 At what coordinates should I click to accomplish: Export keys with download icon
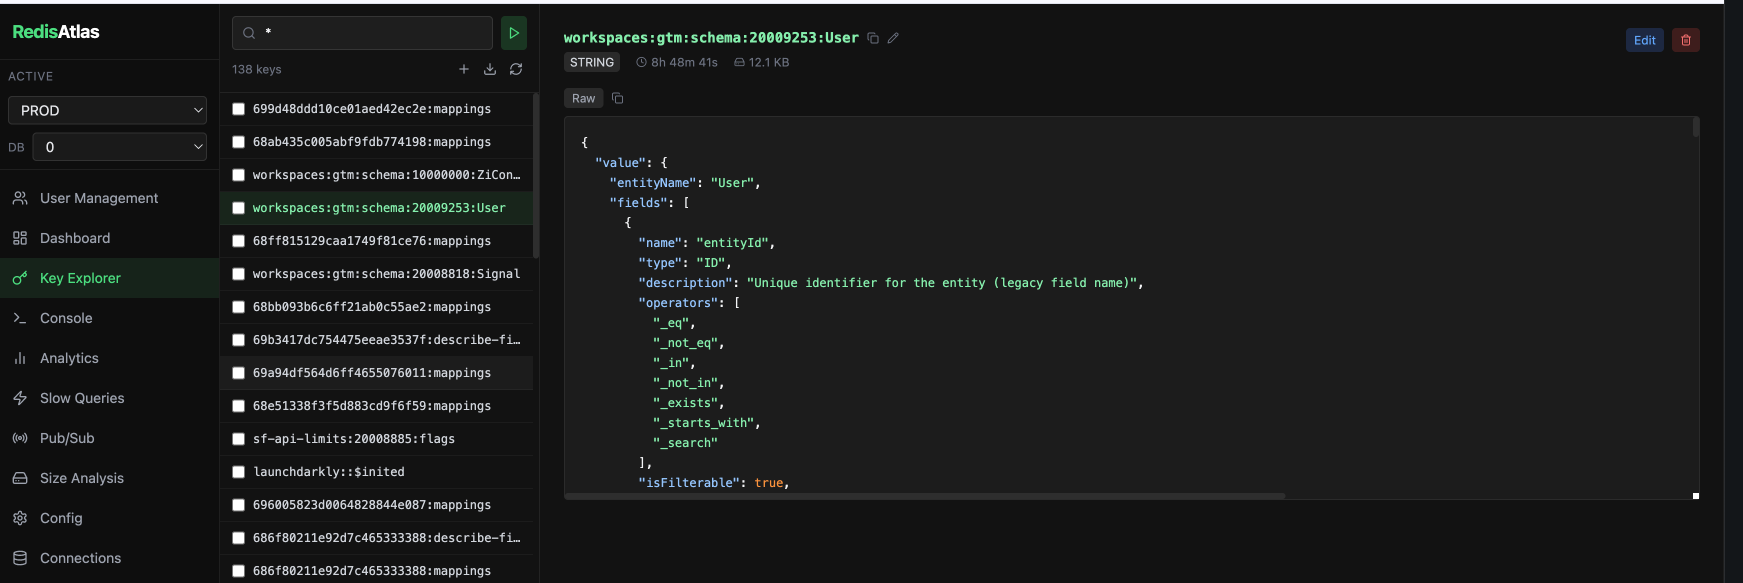click(x=490, y=69)
